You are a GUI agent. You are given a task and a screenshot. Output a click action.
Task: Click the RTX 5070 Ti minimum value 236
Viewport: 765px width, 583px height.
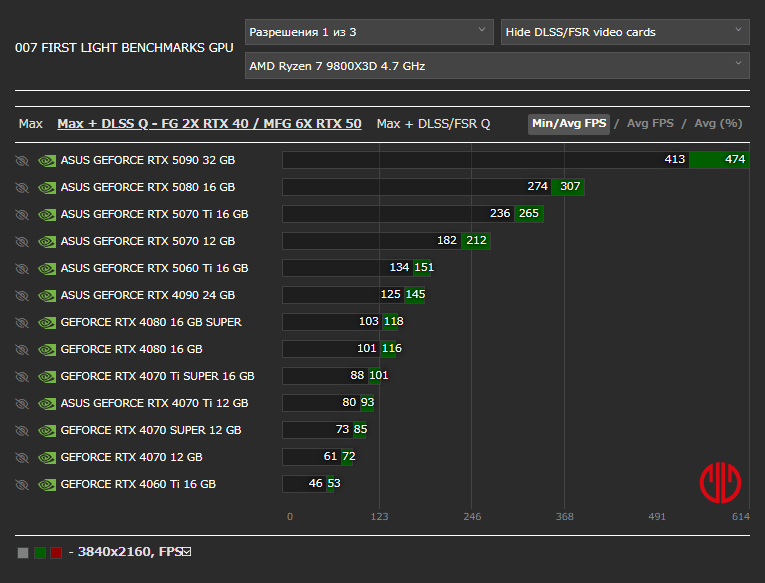point(500,213)
